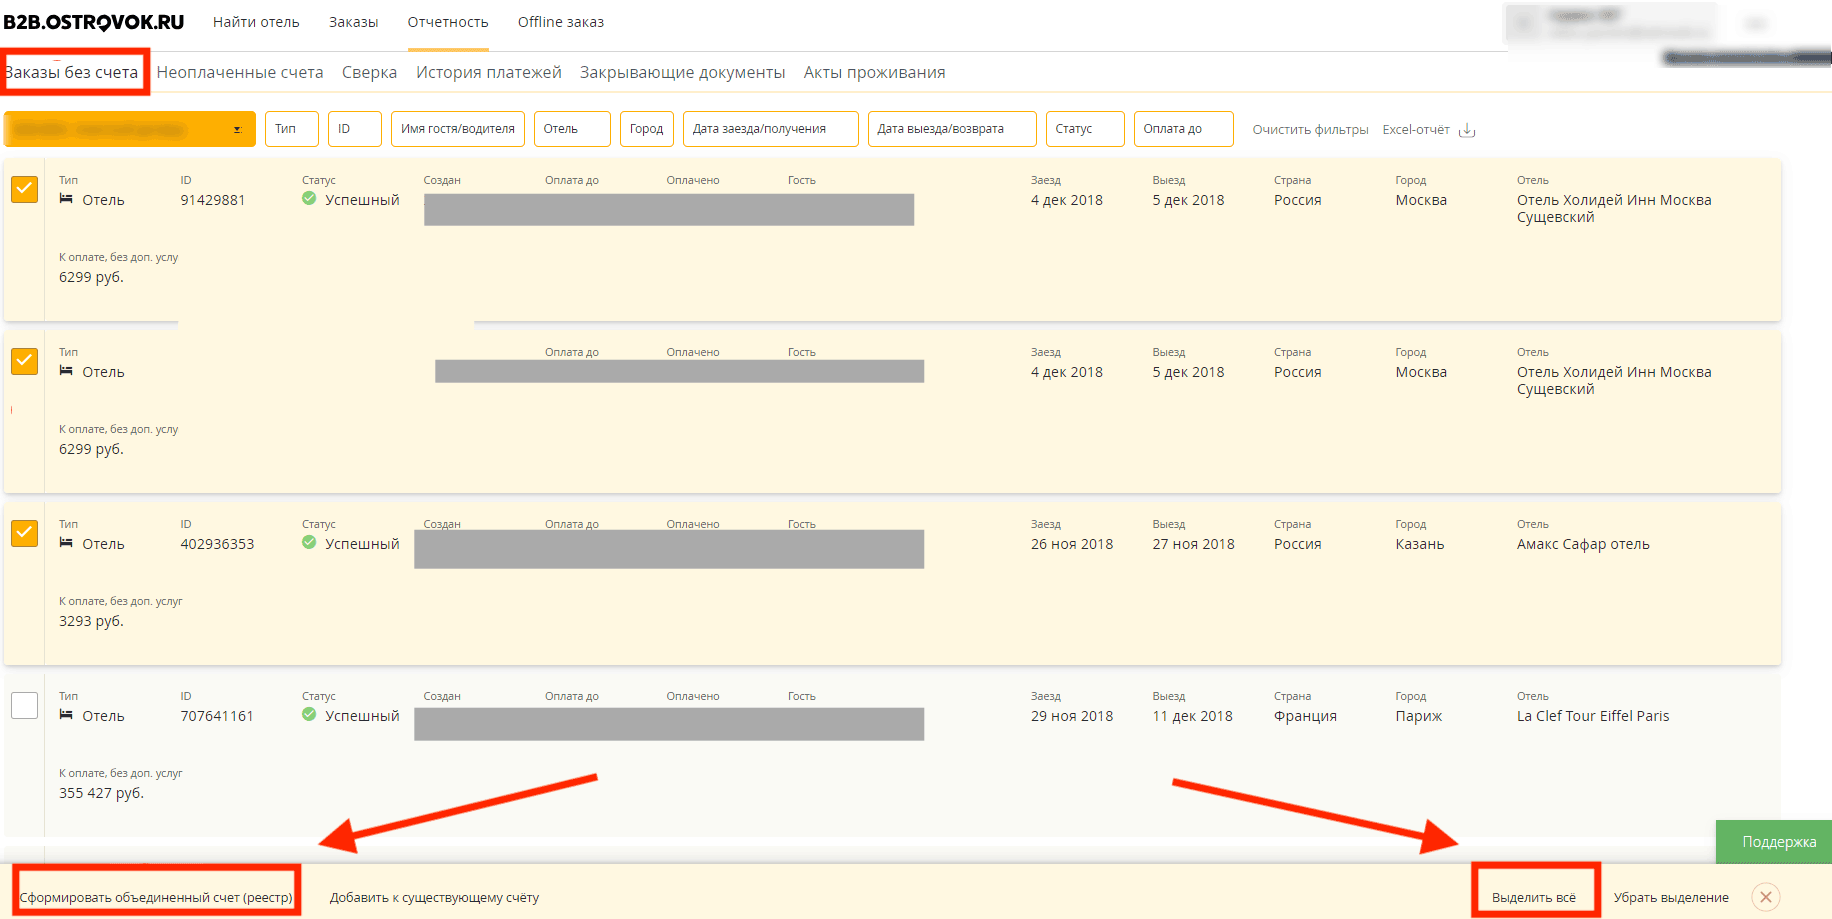1832x919 pixels.
Task: Click check-in date 26 ноя 2018
Action: (x=1072, y=544)
